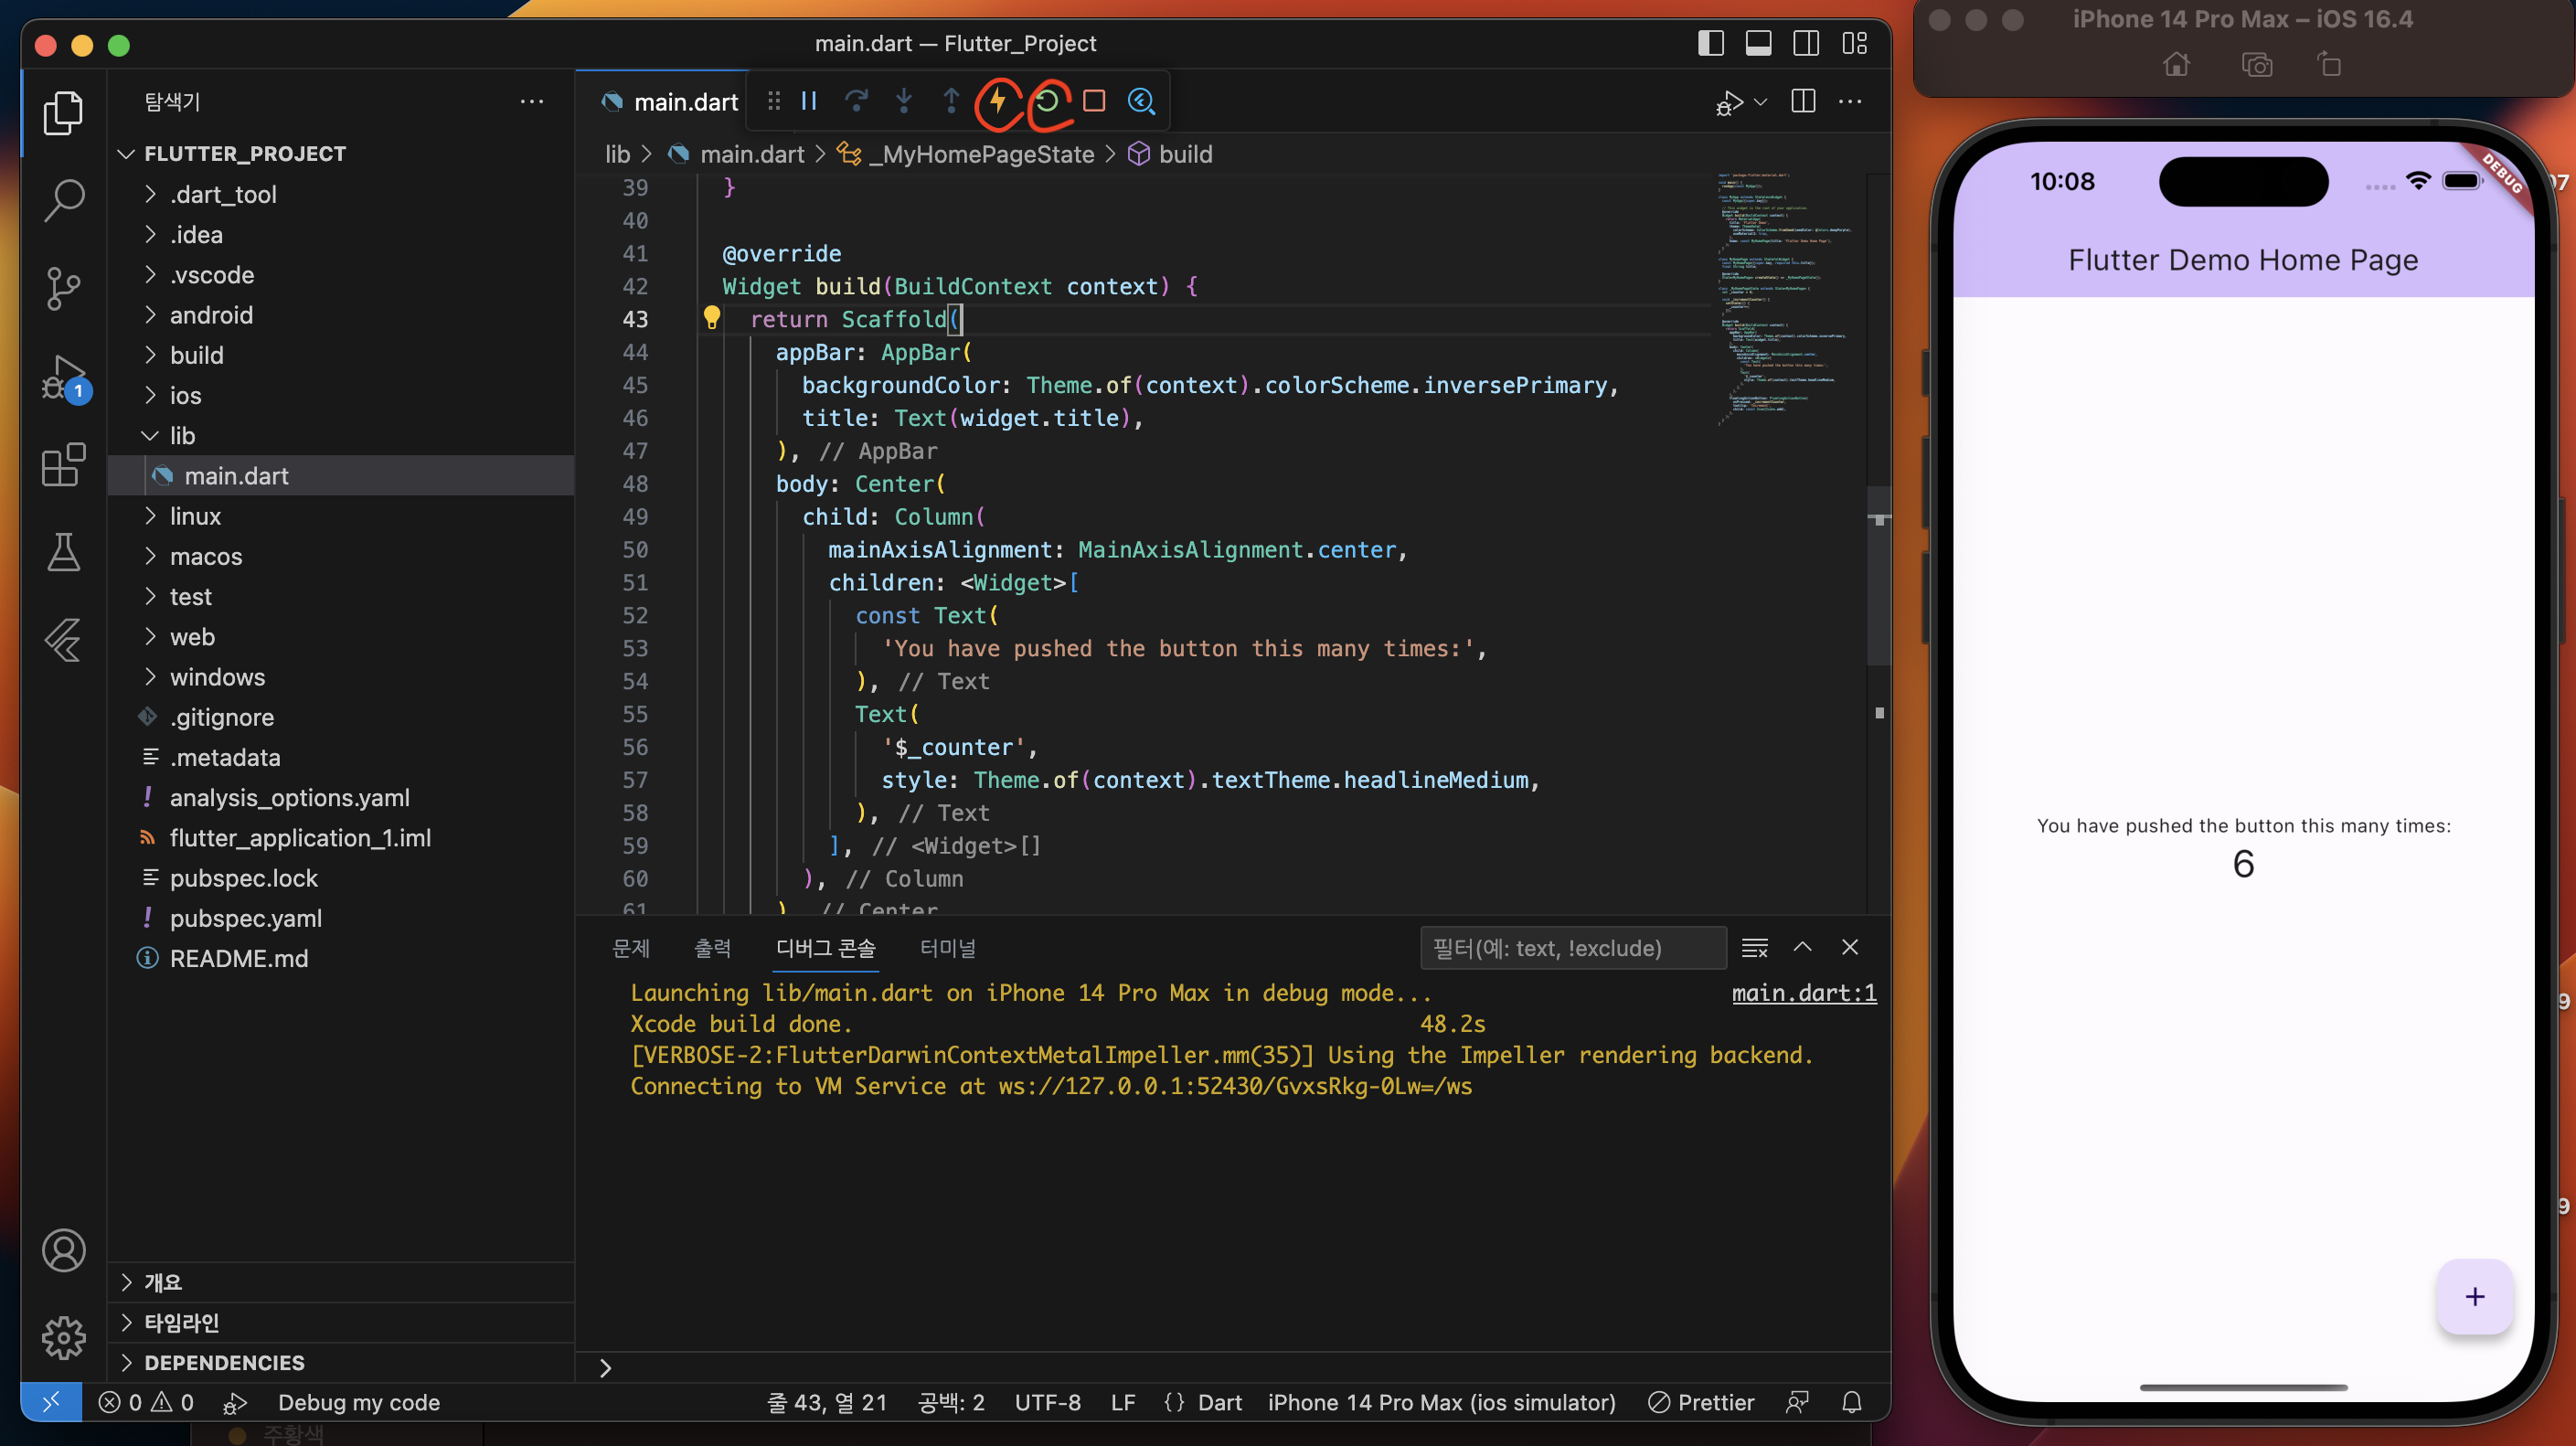Expand the DEPENDENCIES section
2576x1446 pixels.
[224, 1362]
